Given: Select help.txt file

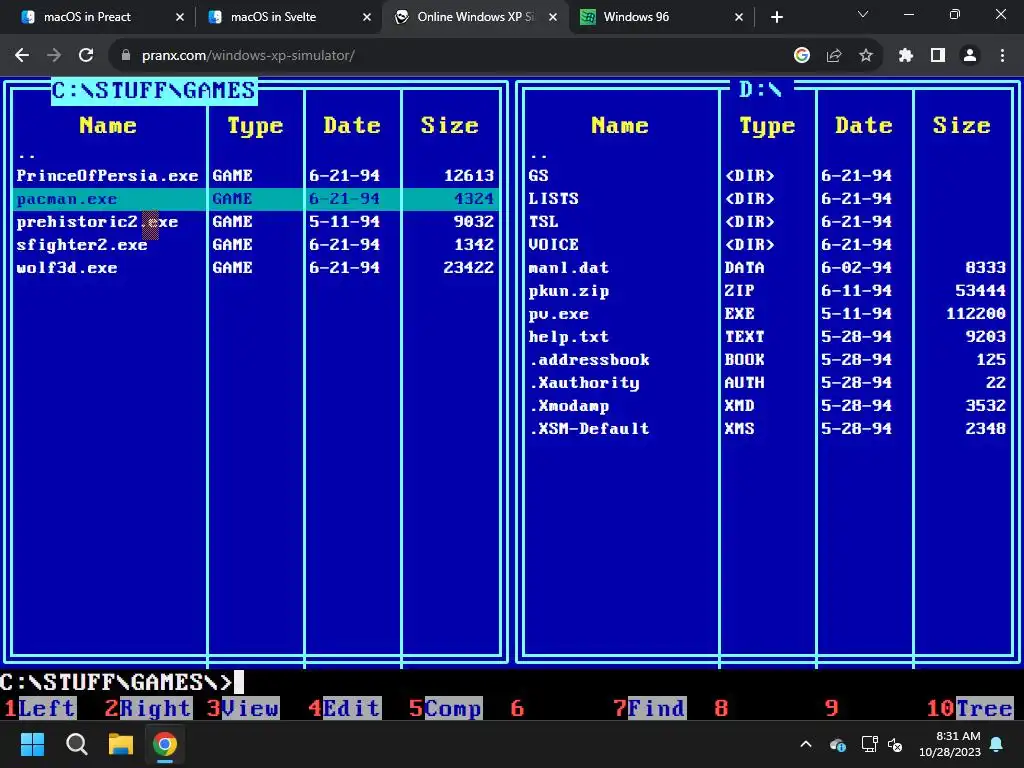Looking at the screenshot, I should (x=568, y=337).
